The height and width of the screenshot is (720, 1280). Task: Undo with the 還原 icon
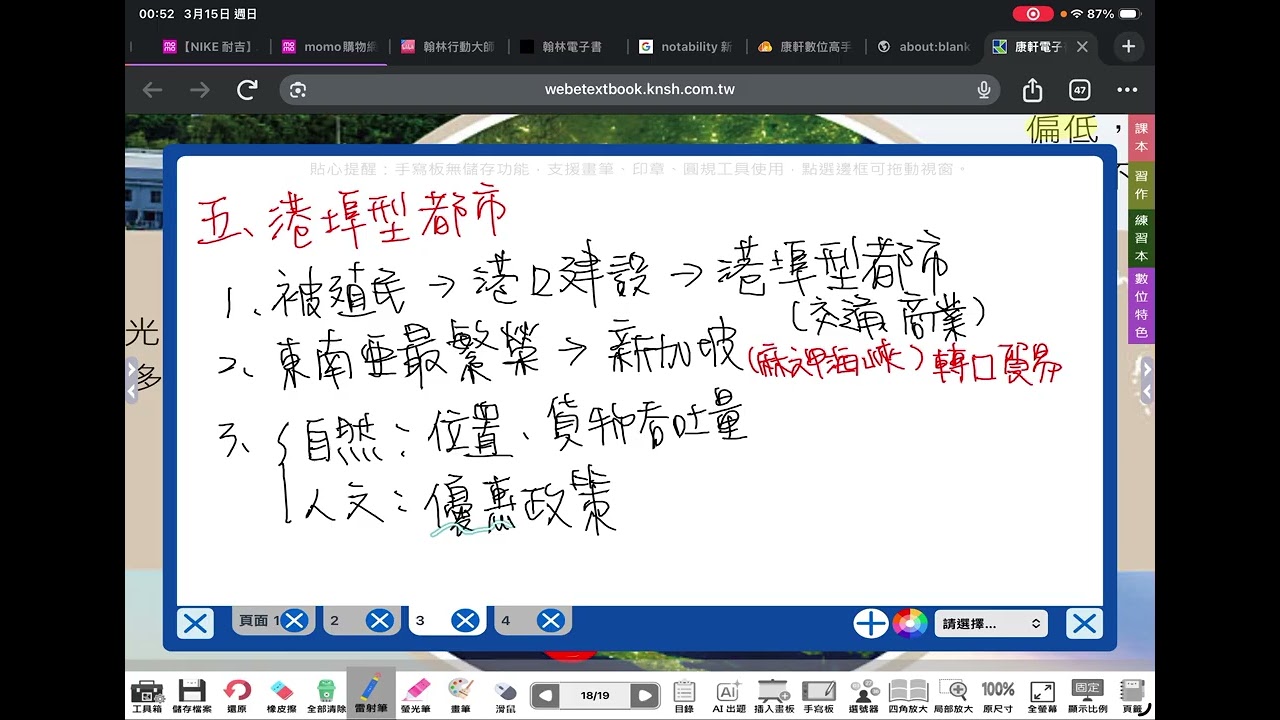coord(237,695)
